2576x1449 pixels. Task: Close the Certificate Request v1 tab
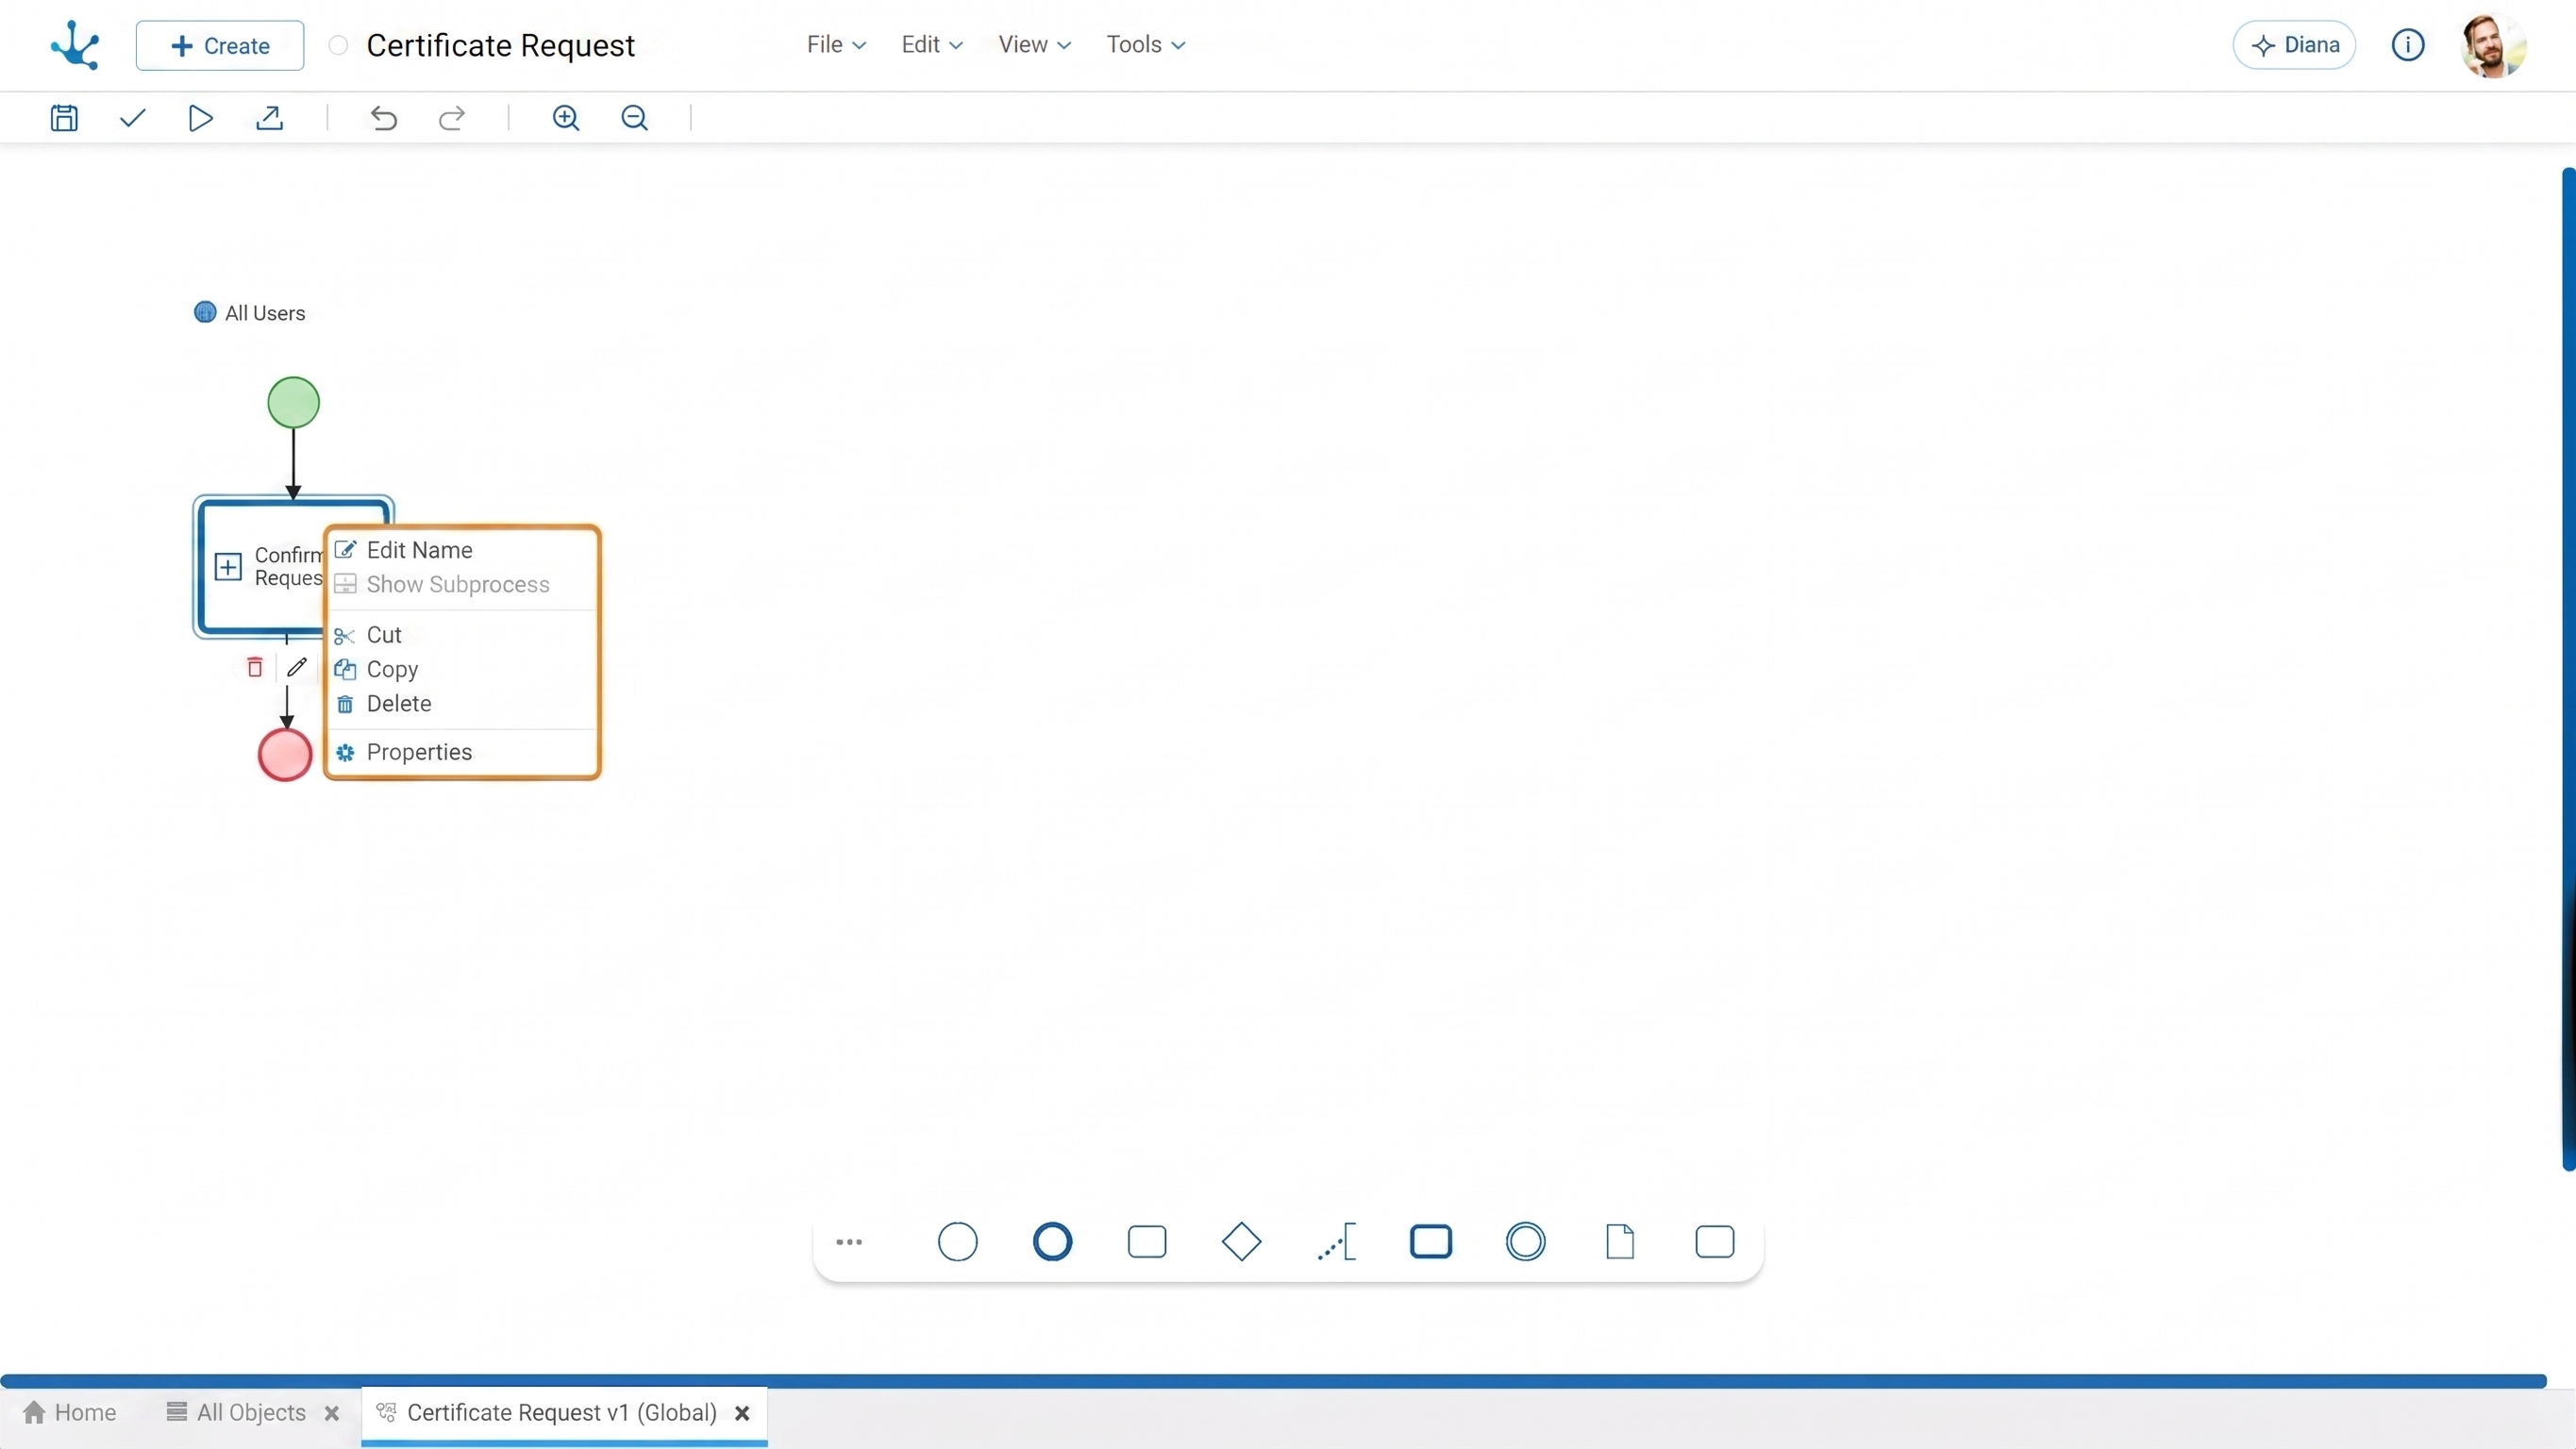coord(742,1413)
